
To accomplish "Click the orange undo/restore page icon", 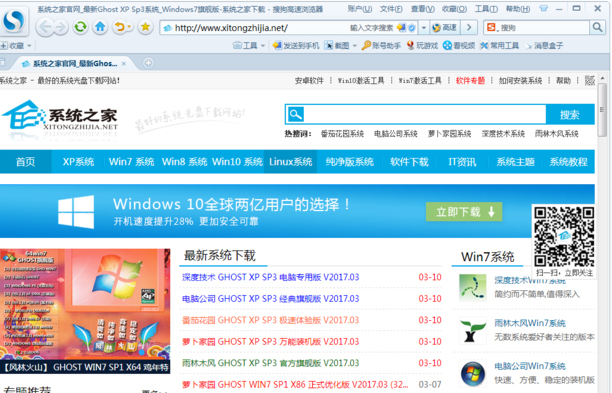I will [119, 27].
